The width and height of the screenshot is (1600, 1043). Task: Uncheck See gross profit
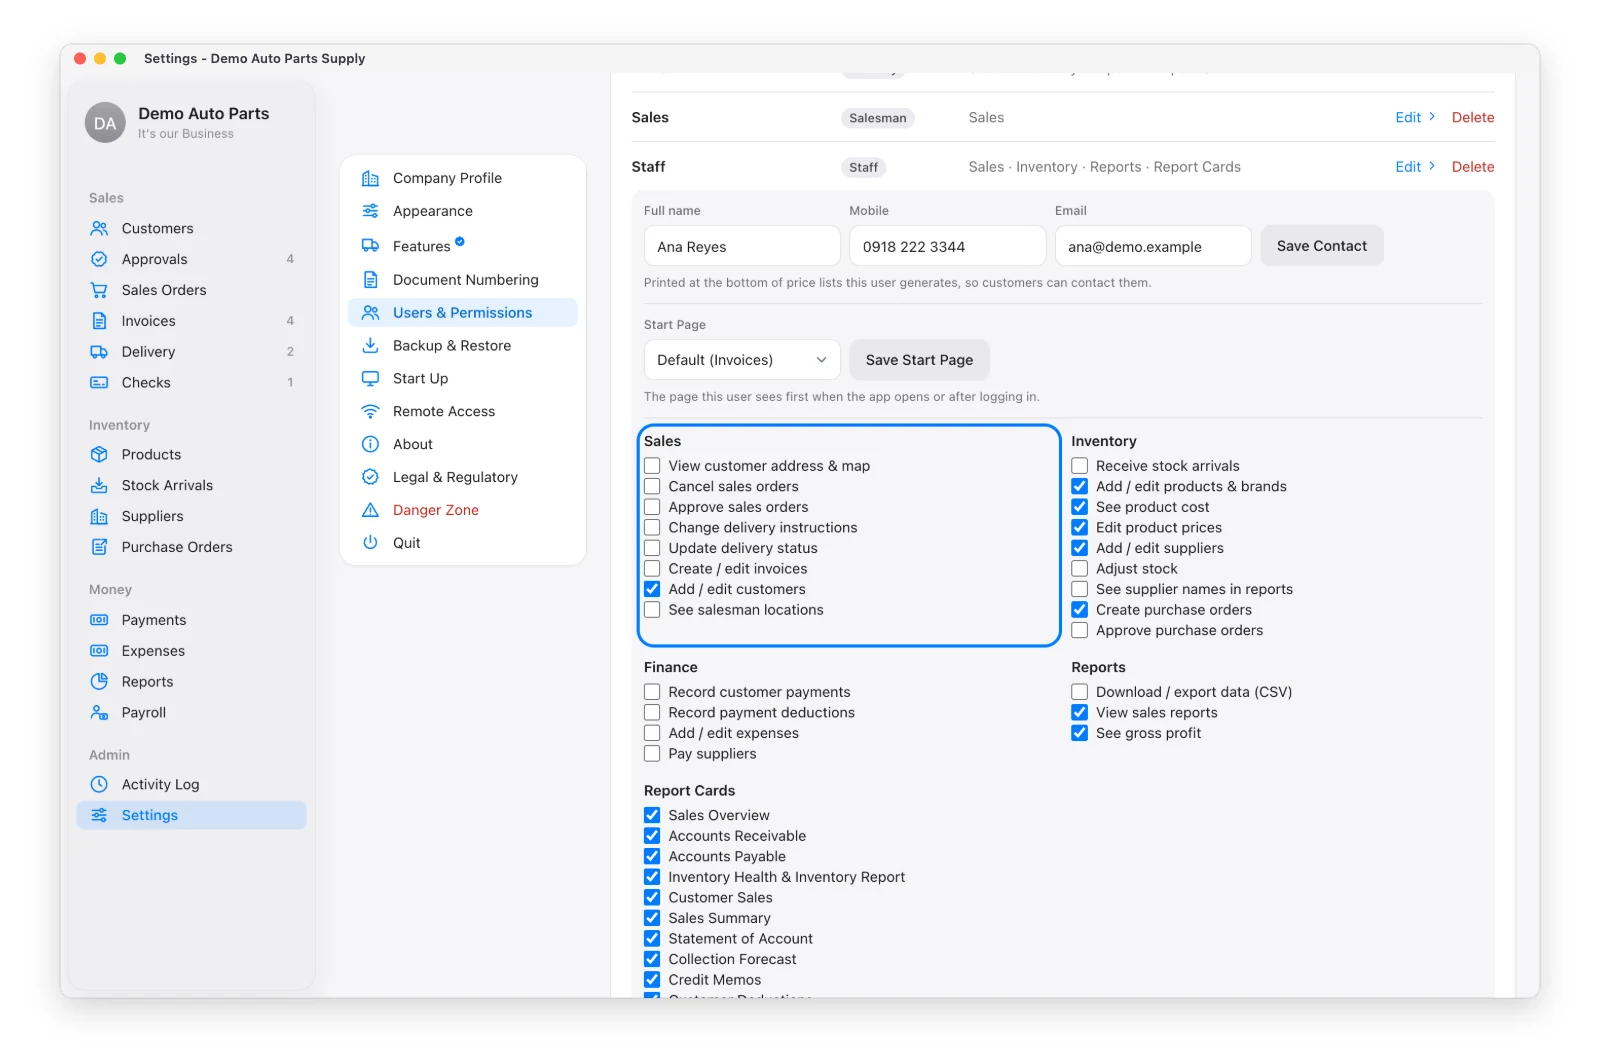[1080, 733]
